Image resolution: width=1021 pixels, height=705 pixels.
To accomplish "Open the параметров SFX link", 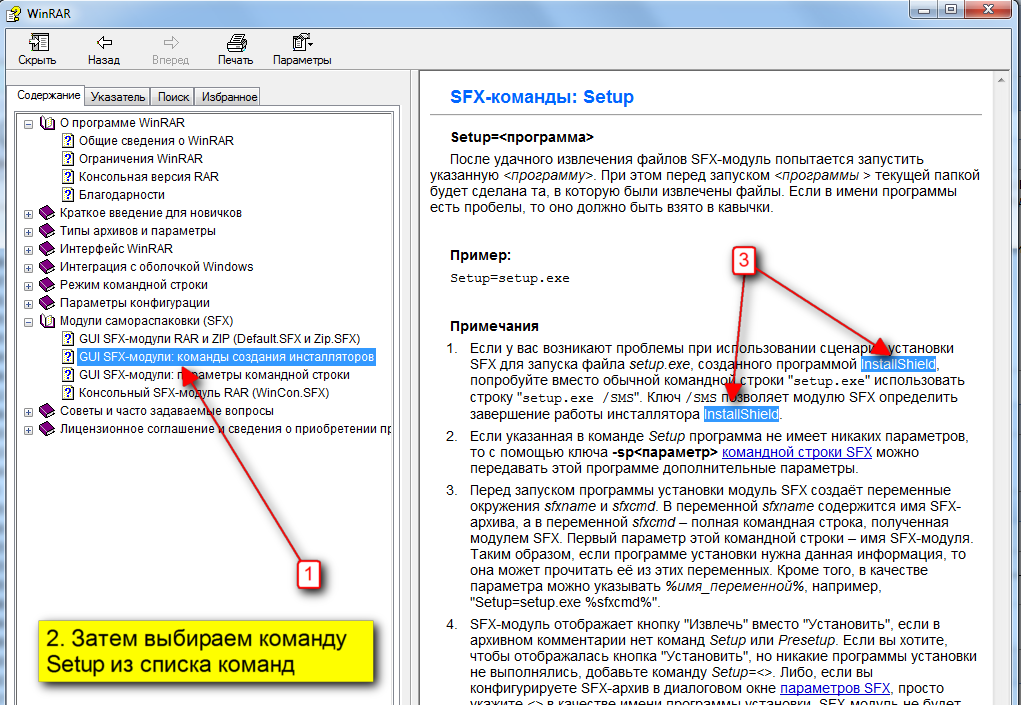I will 835,688.
